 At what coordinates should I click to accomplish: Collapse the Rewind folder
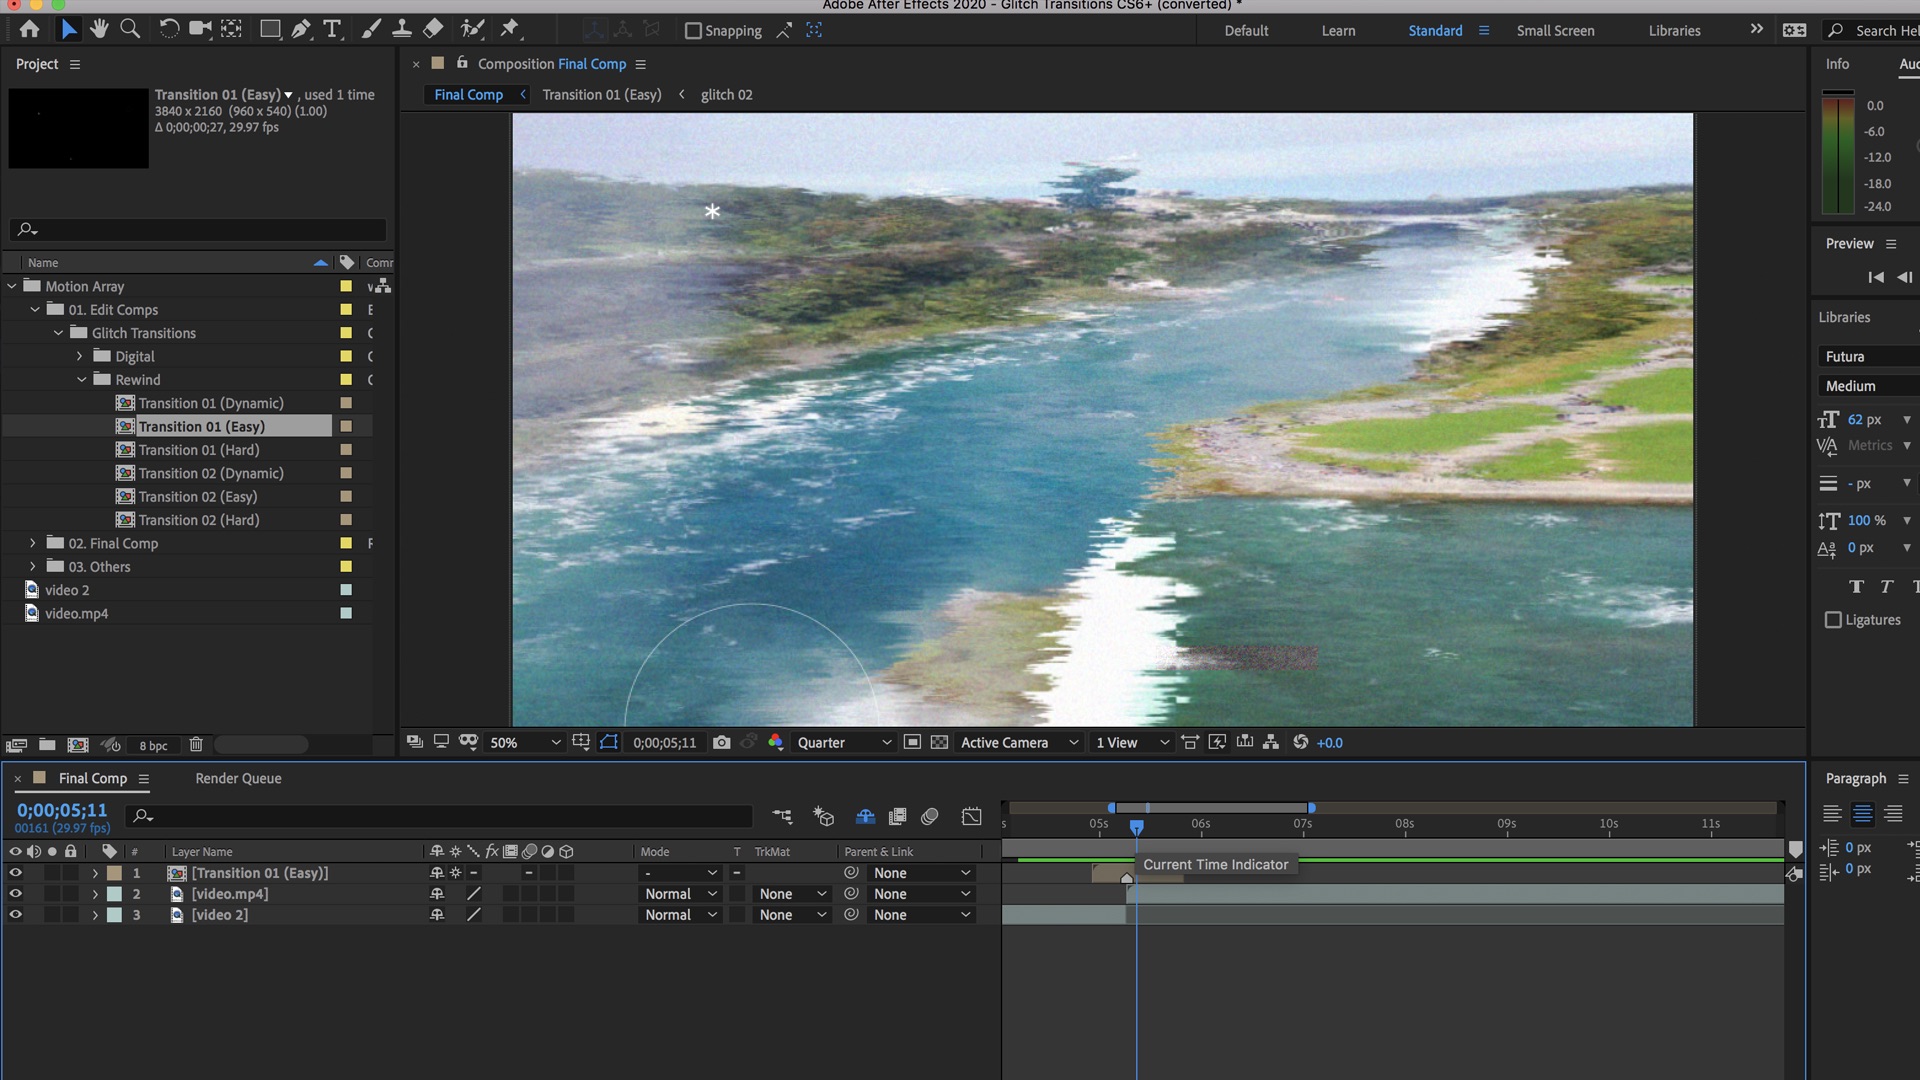(83, 379)
